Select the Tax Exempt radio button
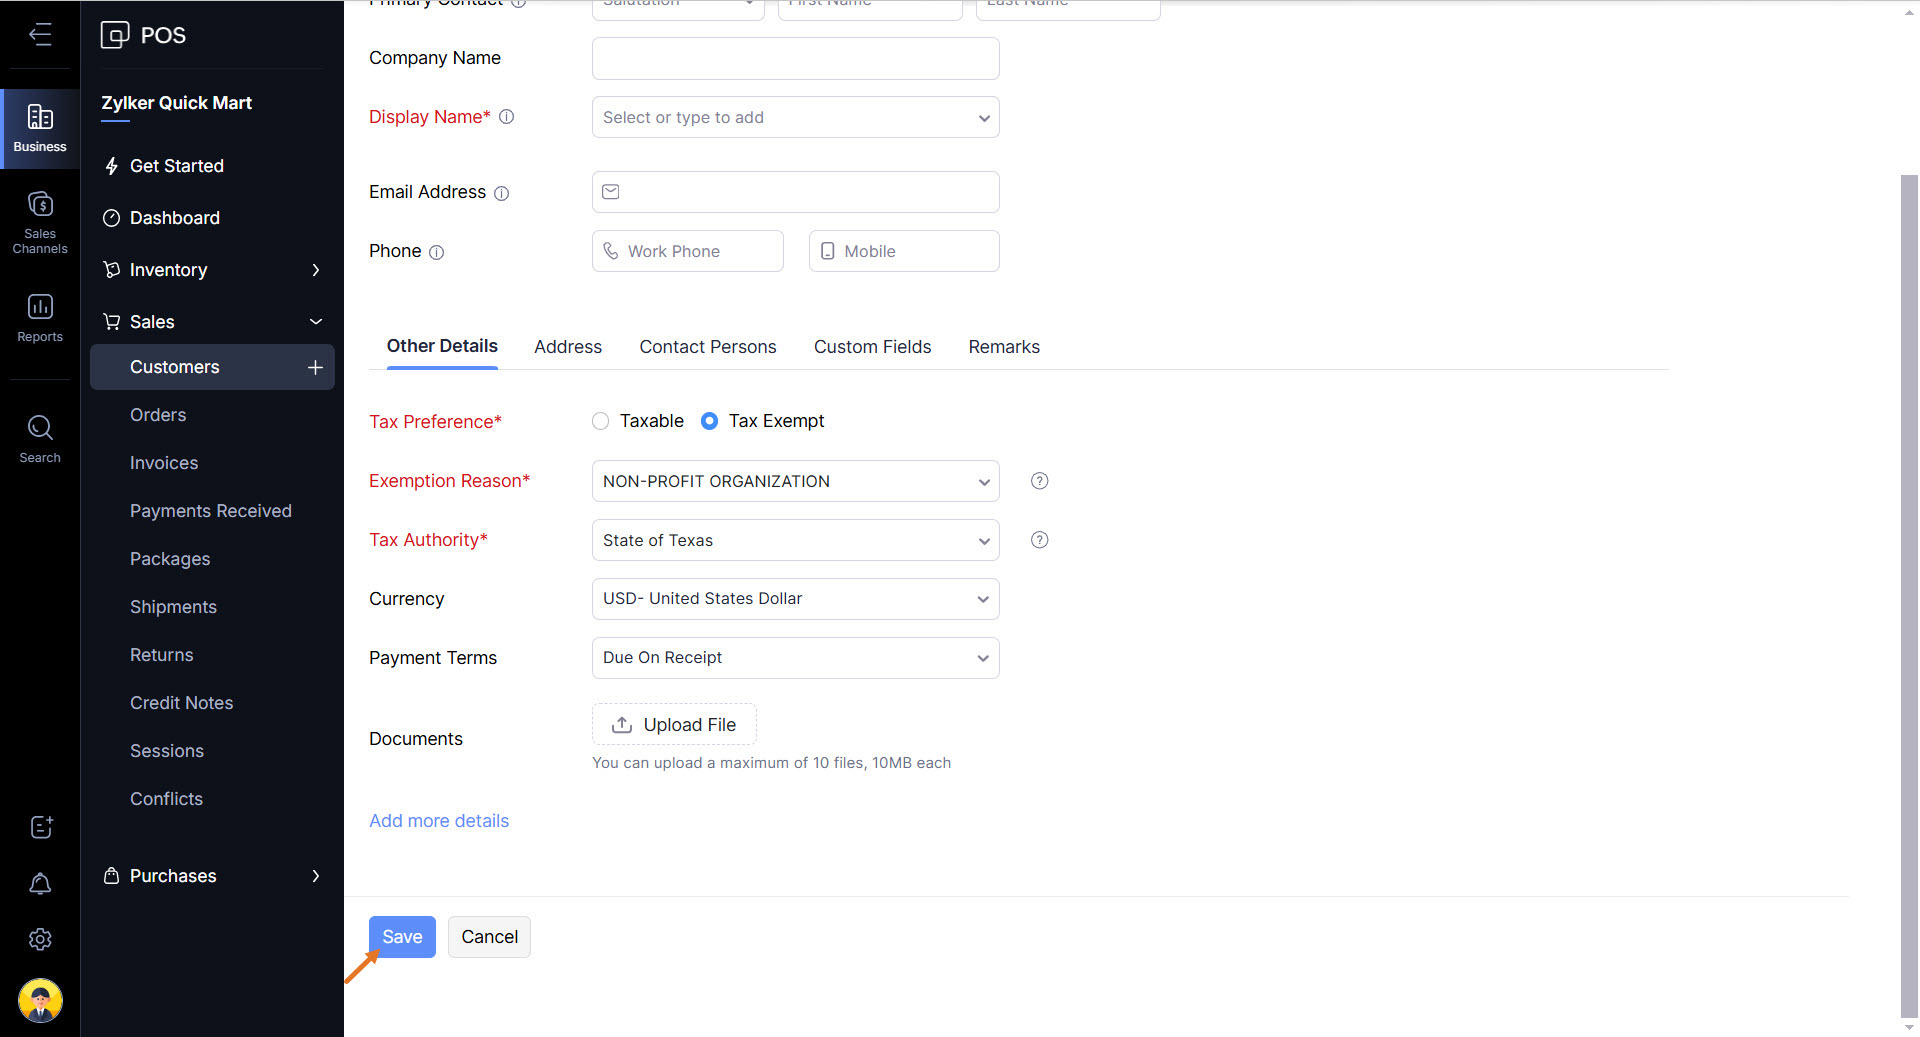This screenshot has width=1920, height=1037. tap(709, 421)
